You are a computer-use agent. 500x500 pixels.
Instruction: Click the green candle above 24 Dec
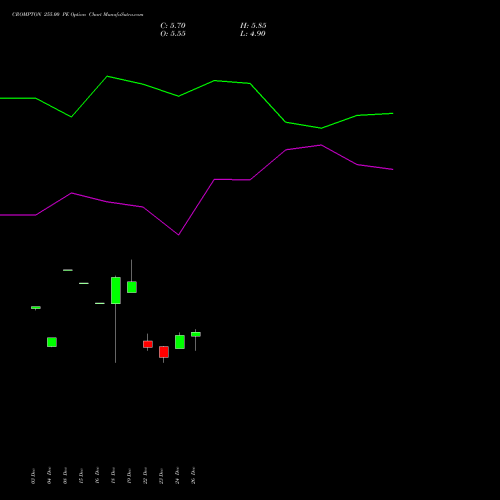(x=180, y=342)
